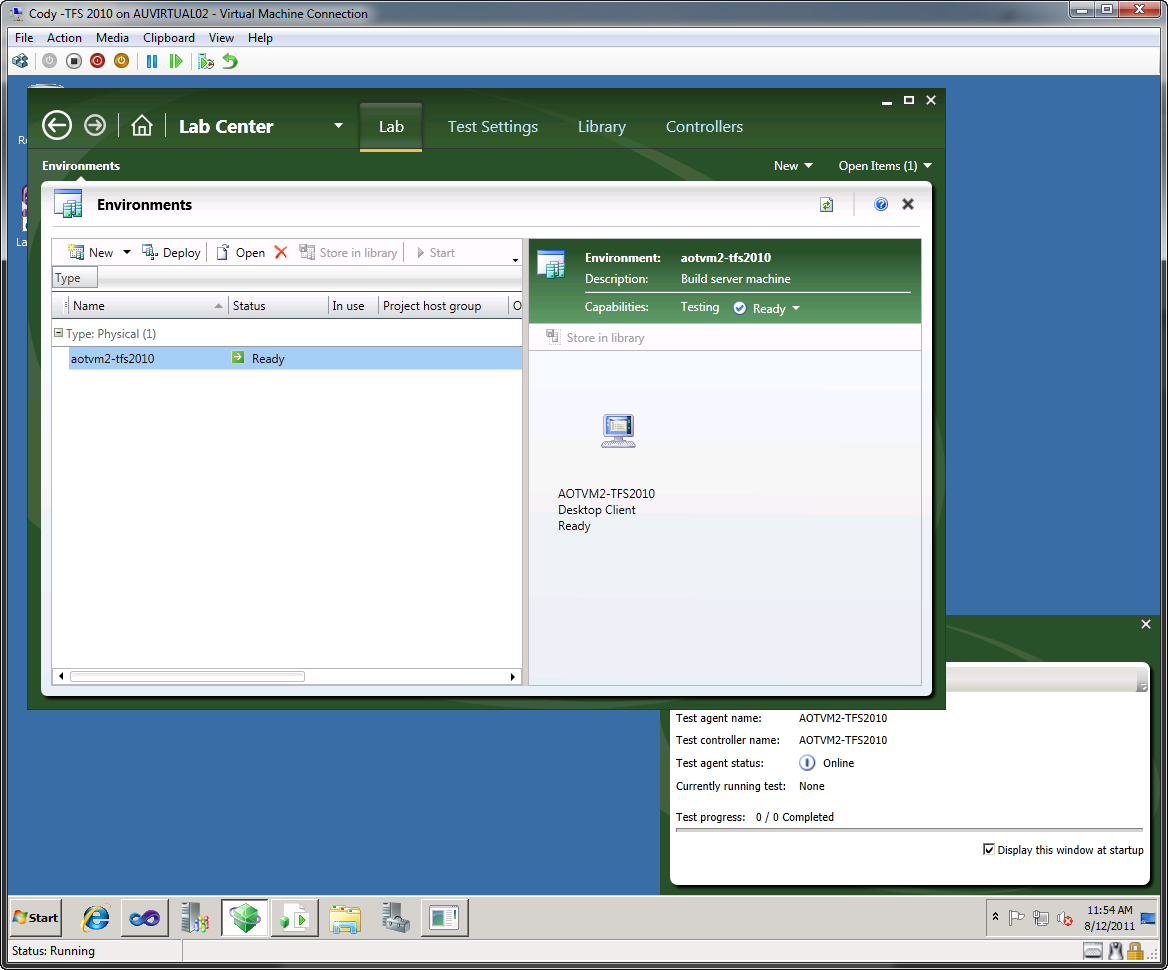Open the Lab Center dropdown arrow
Viewport: 1168px width, 970px height.
[x=338, y=126]
